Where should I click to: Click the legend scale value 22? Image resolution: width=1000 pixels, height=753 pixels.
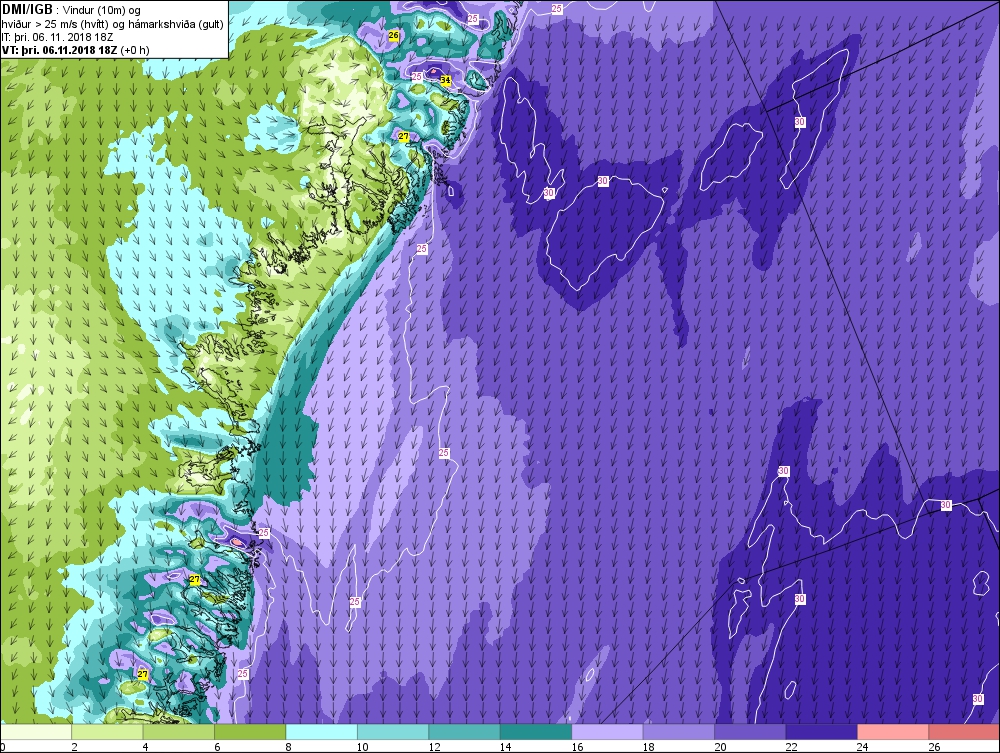(x=791, y=747)
